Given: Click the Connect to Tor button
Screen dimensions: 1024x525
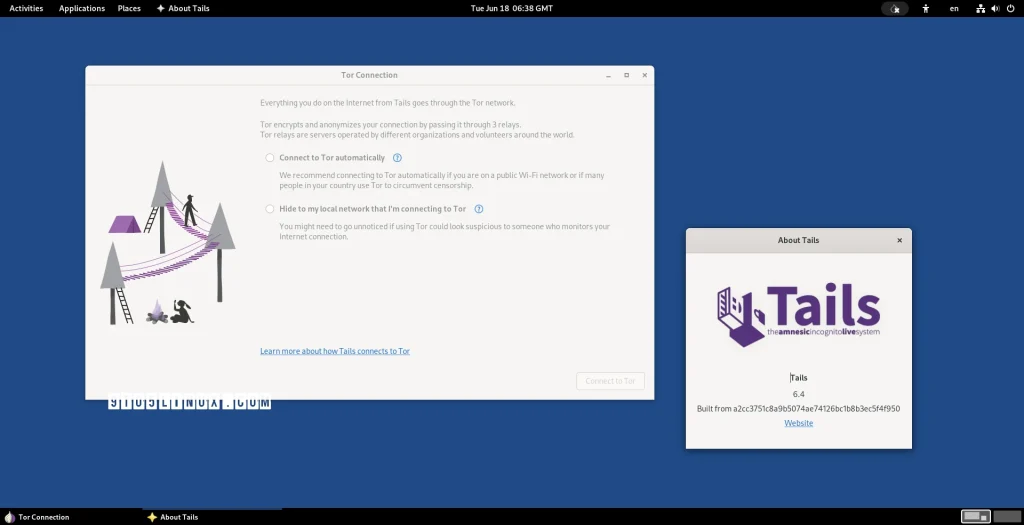Looking at the screenshot, I should (x=610, y=381).
